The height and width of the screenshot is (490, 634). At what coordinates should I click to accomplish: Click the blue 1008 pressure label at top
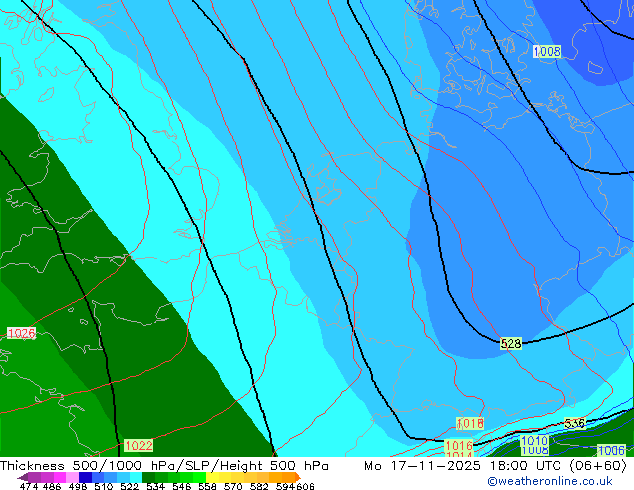[547, 51]
